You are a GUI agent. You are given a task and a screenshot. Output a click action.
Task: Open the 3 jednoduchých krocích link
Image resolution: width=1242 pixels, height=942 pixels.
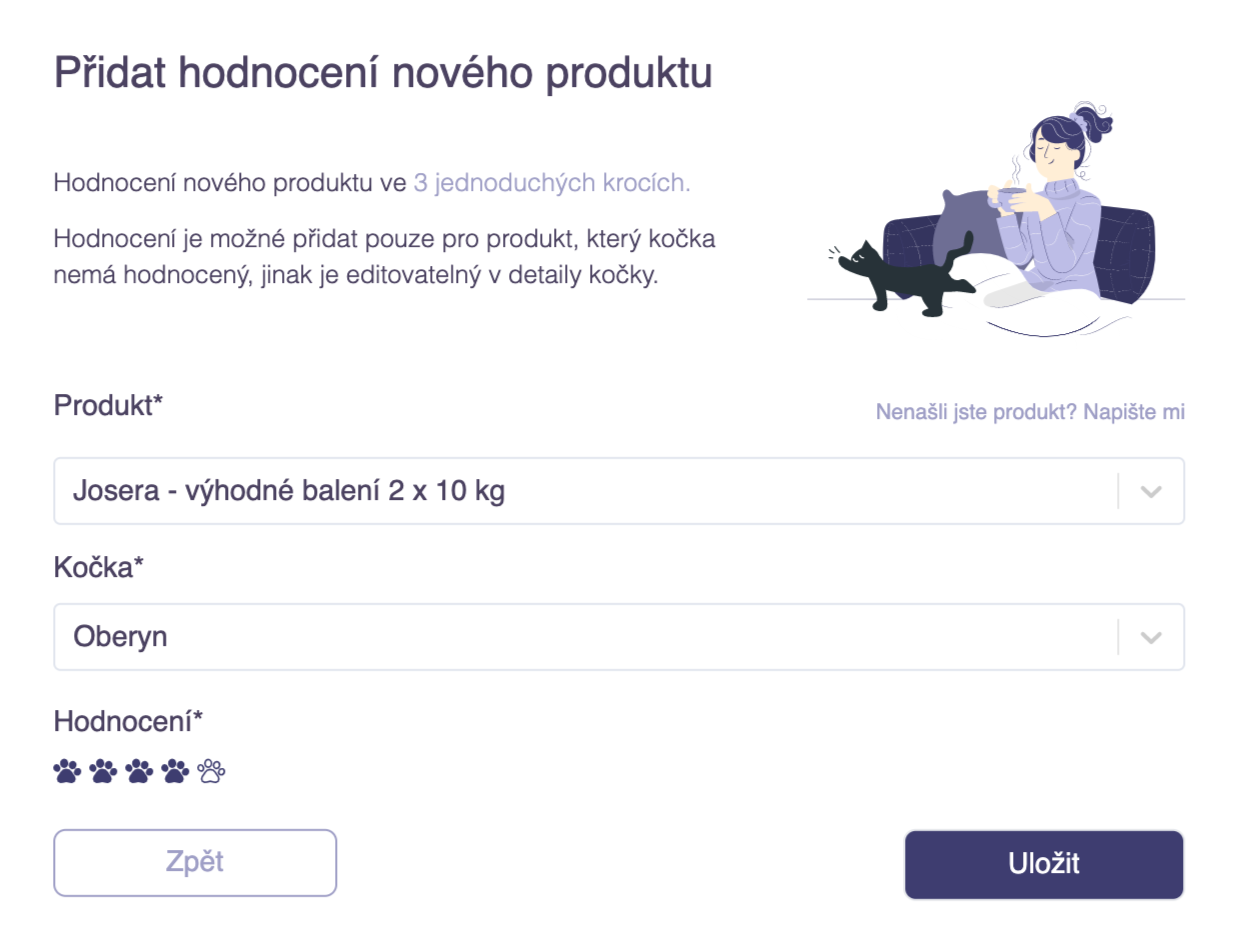[551, 184]
